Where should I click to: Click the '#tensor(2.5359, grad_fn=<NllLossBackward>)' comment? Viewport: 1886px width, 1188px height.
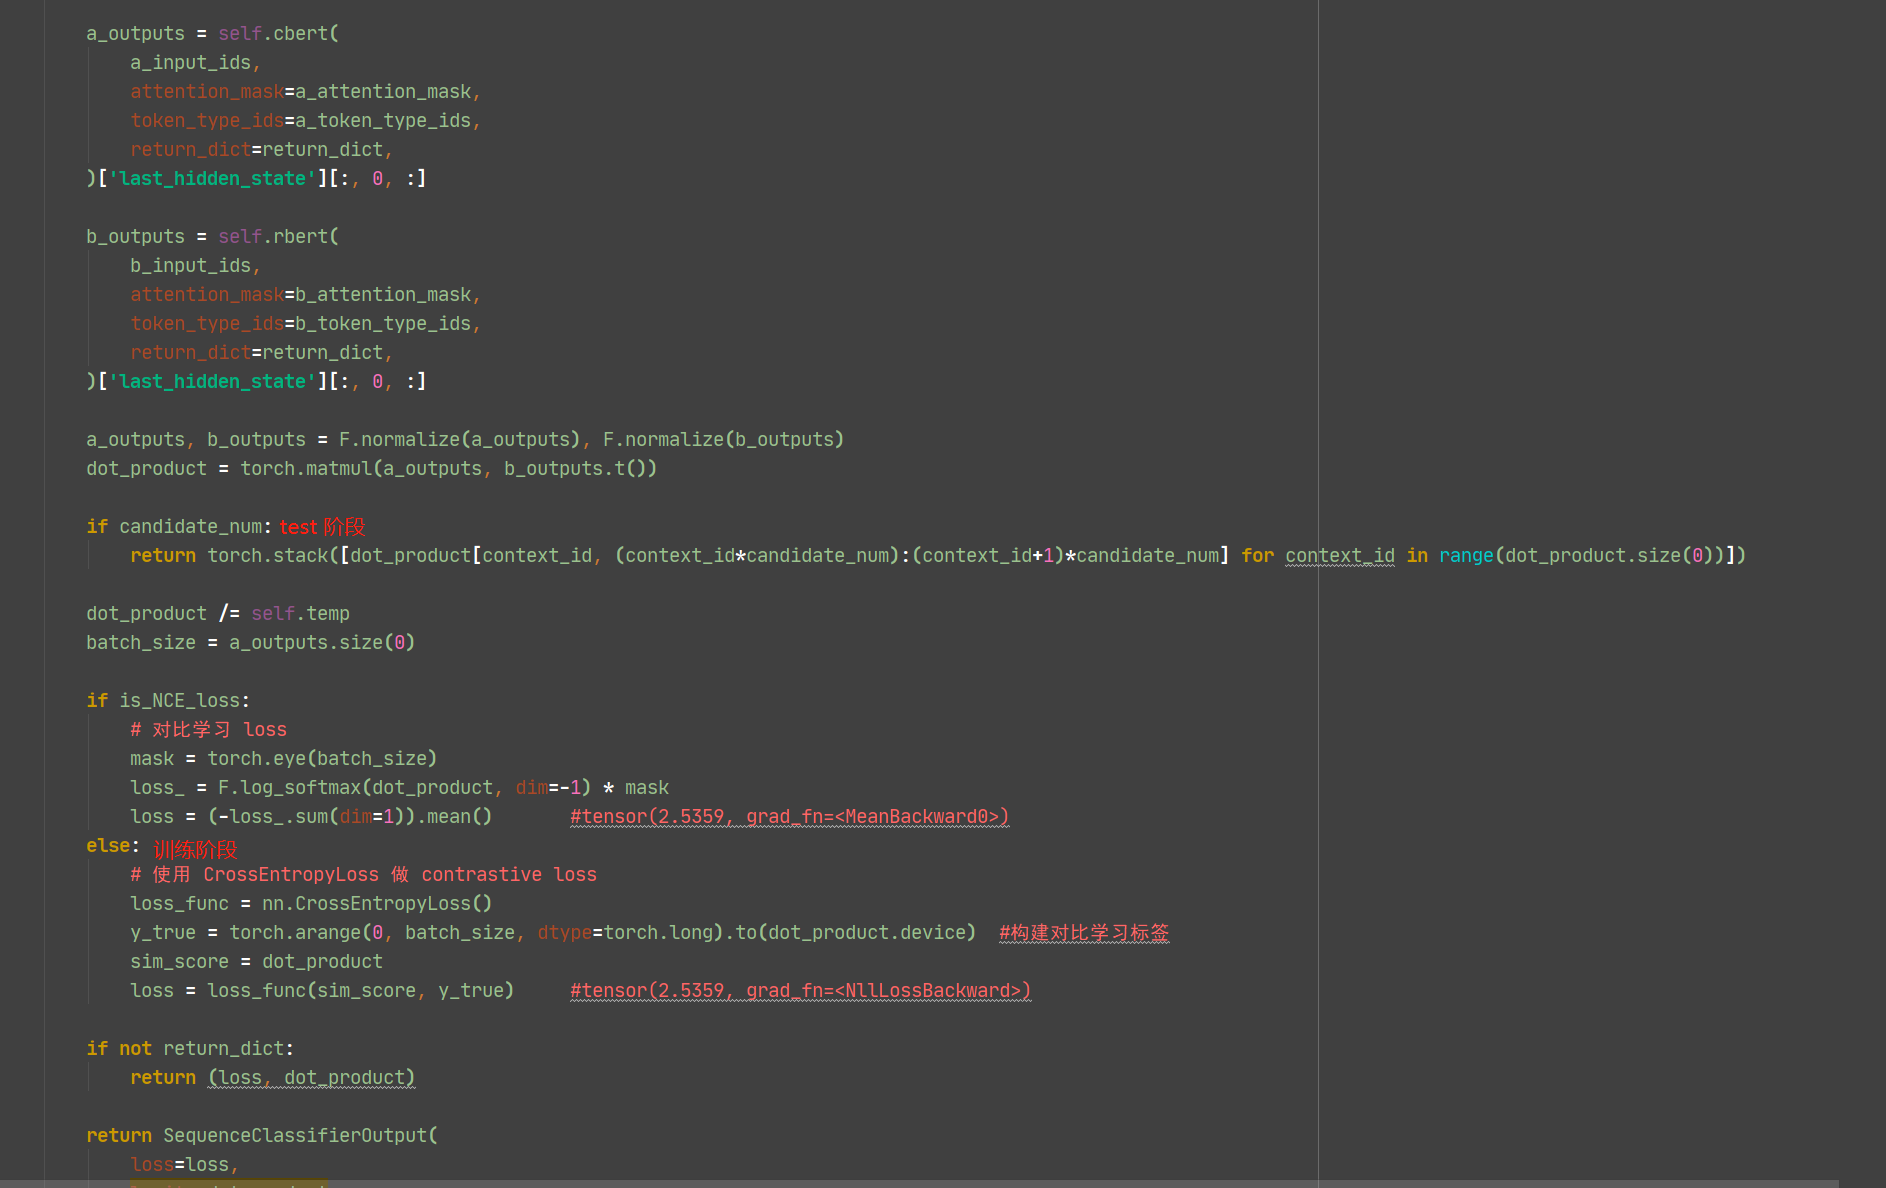(x=800, y=991)
